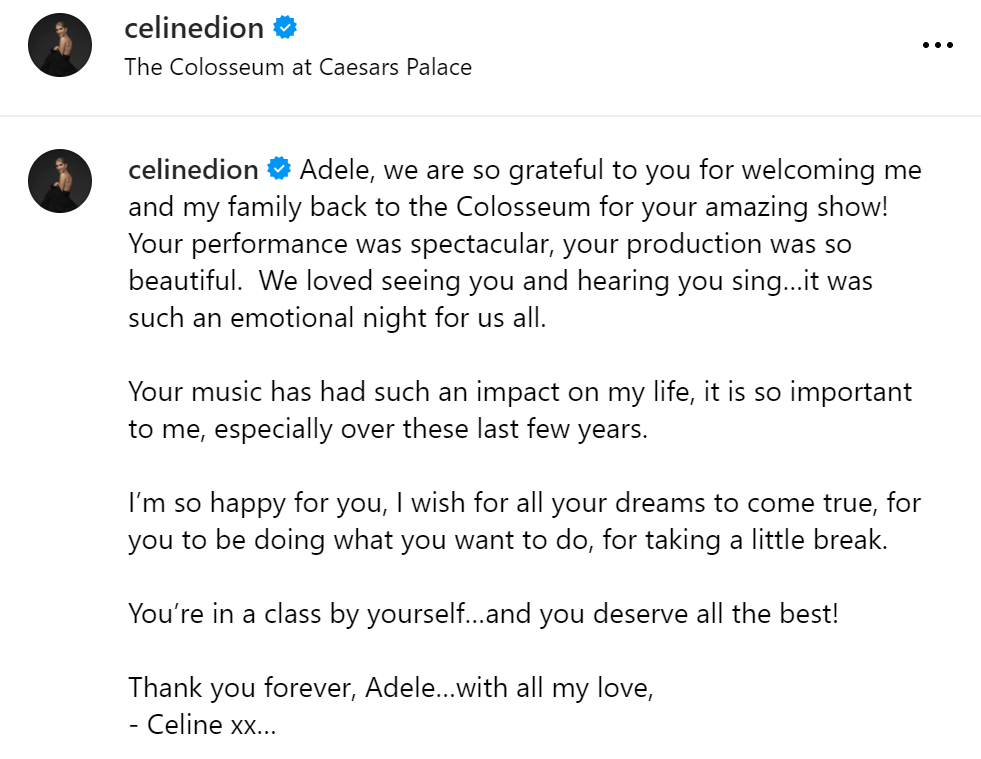
Task: Click the horizontal divider under the header
Action: (x=490, y=116)
